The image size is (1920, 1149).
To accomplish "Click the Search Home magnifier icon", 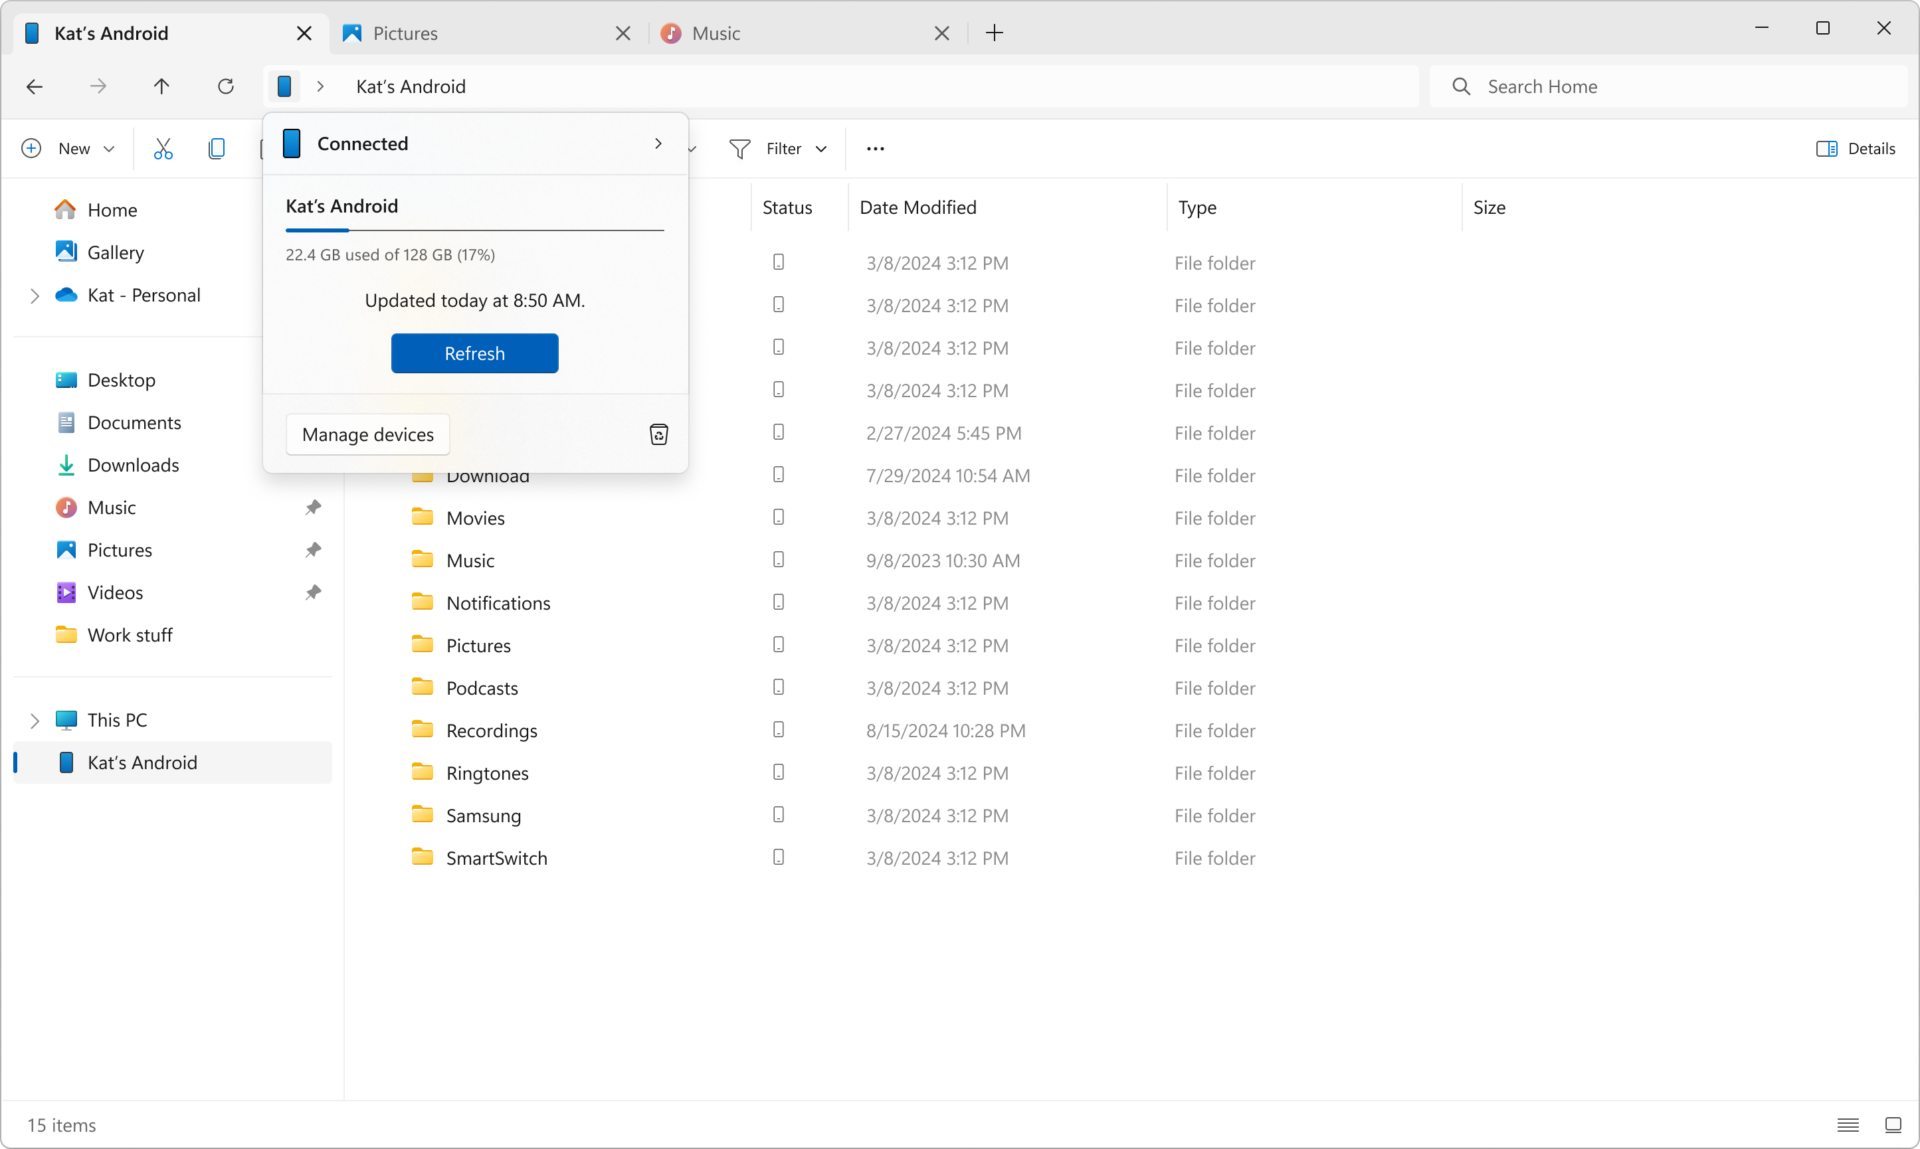I will pos(1461,86).
